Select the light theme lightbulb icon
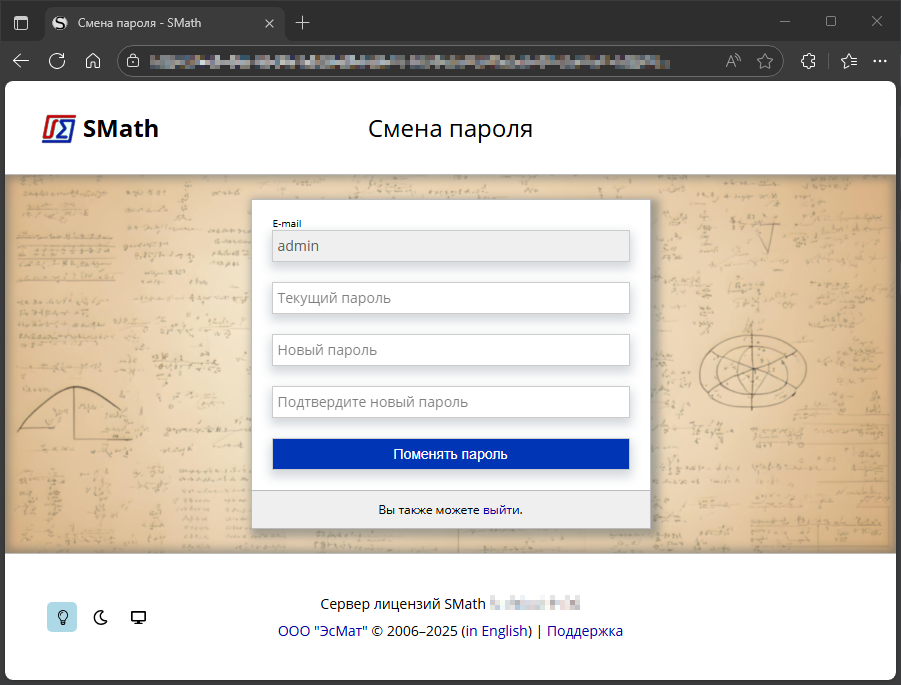The image size is (901, 685). pyautogui.click(x=62, y=617)
